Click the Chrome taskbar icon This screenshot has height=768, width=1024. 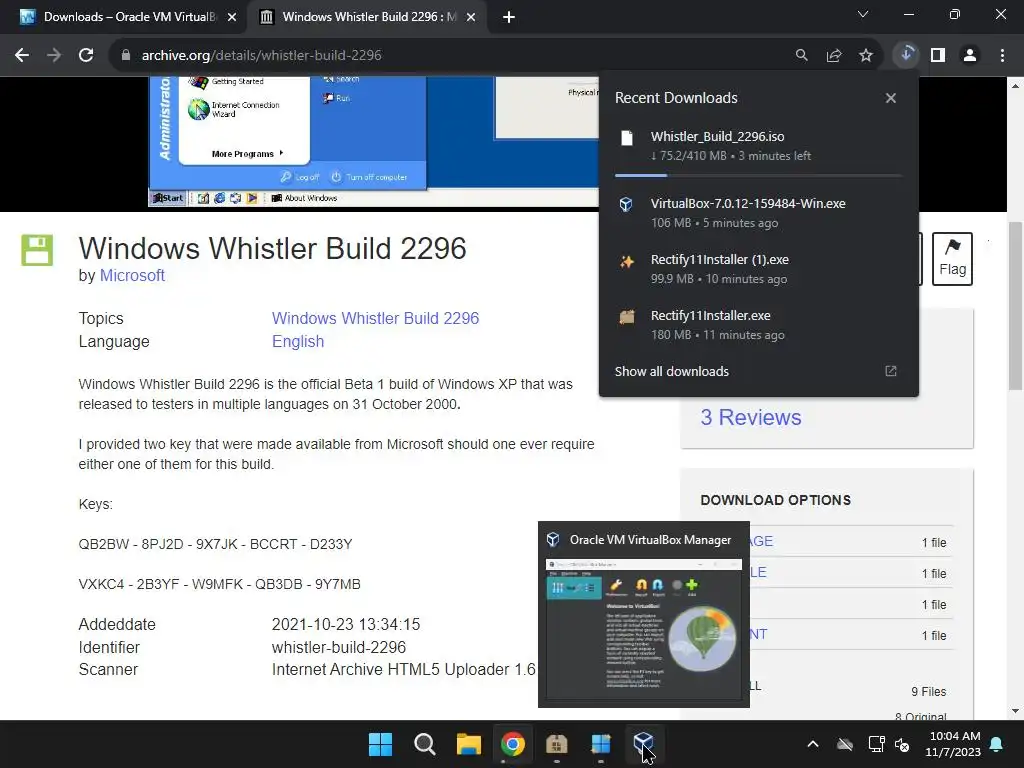[513, 744]
